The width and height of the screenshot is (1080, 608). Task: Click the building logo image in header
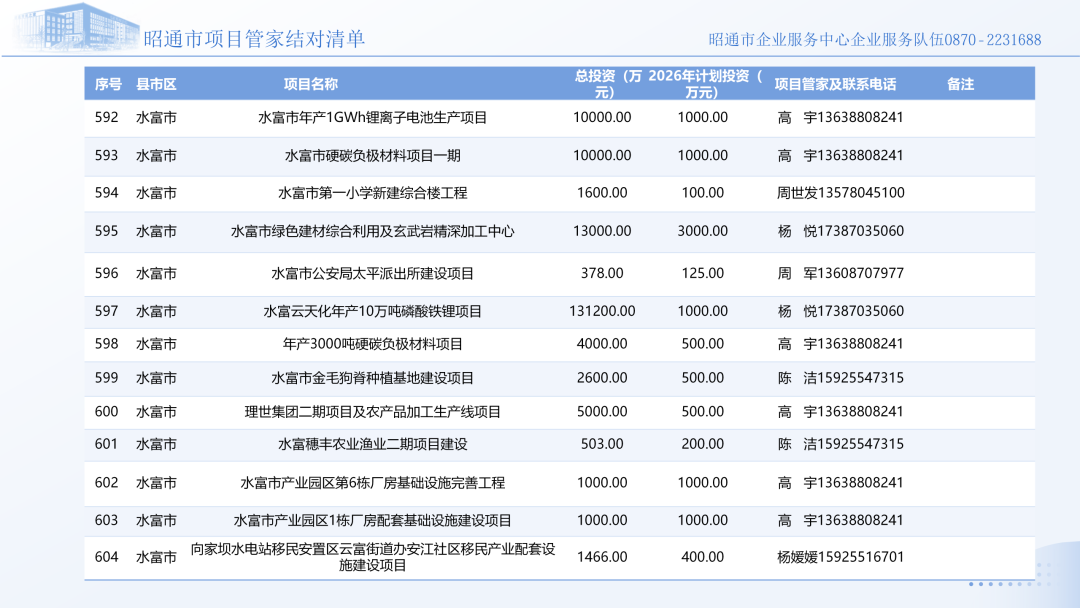pos(76,28)
